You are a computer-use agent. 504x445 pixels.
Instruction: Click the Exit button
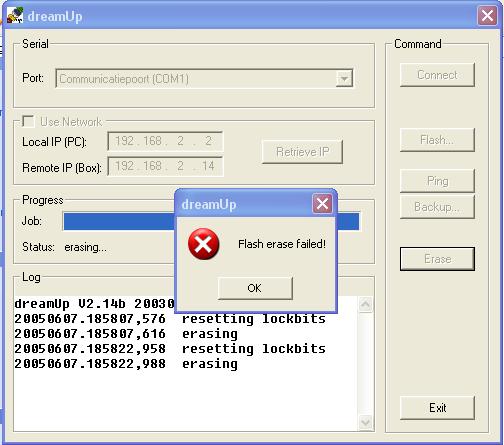(x=437, y=408)
